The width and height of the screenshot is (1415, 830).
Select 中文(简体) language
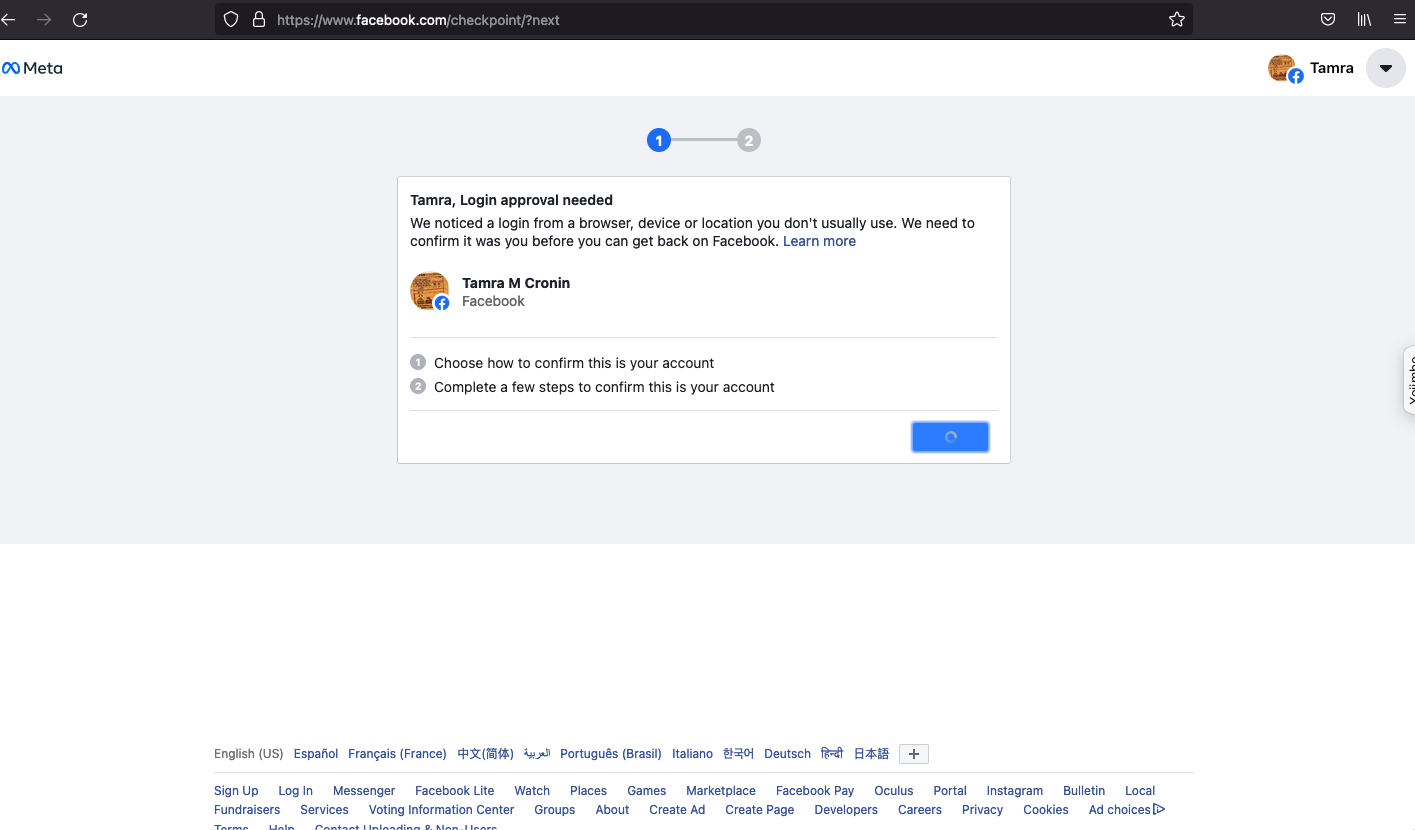[x=485, y=754]
